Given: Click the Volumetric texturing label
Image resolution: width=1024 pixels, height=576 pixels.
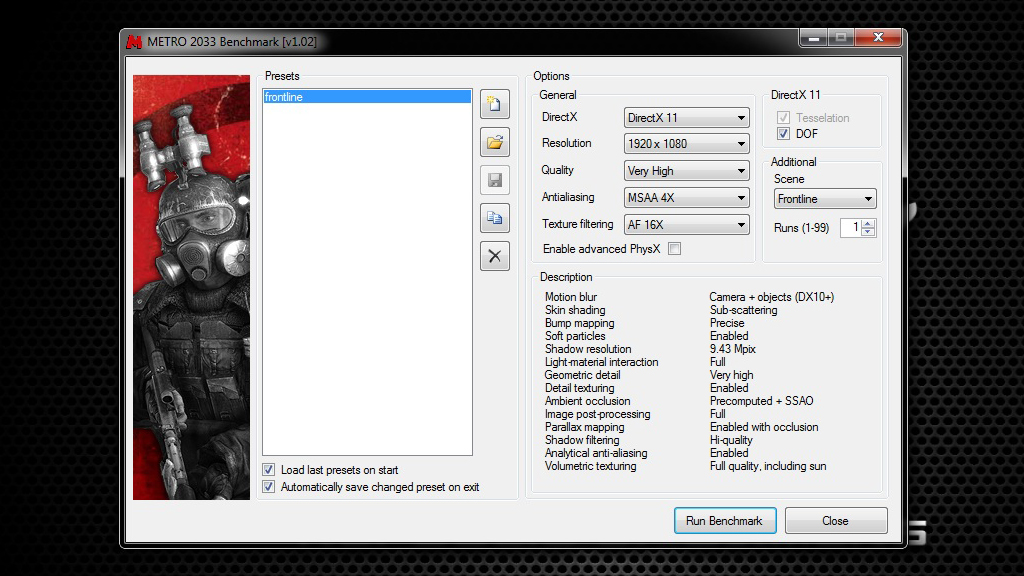Looking at the screenshot, I should tap(590, 466).
